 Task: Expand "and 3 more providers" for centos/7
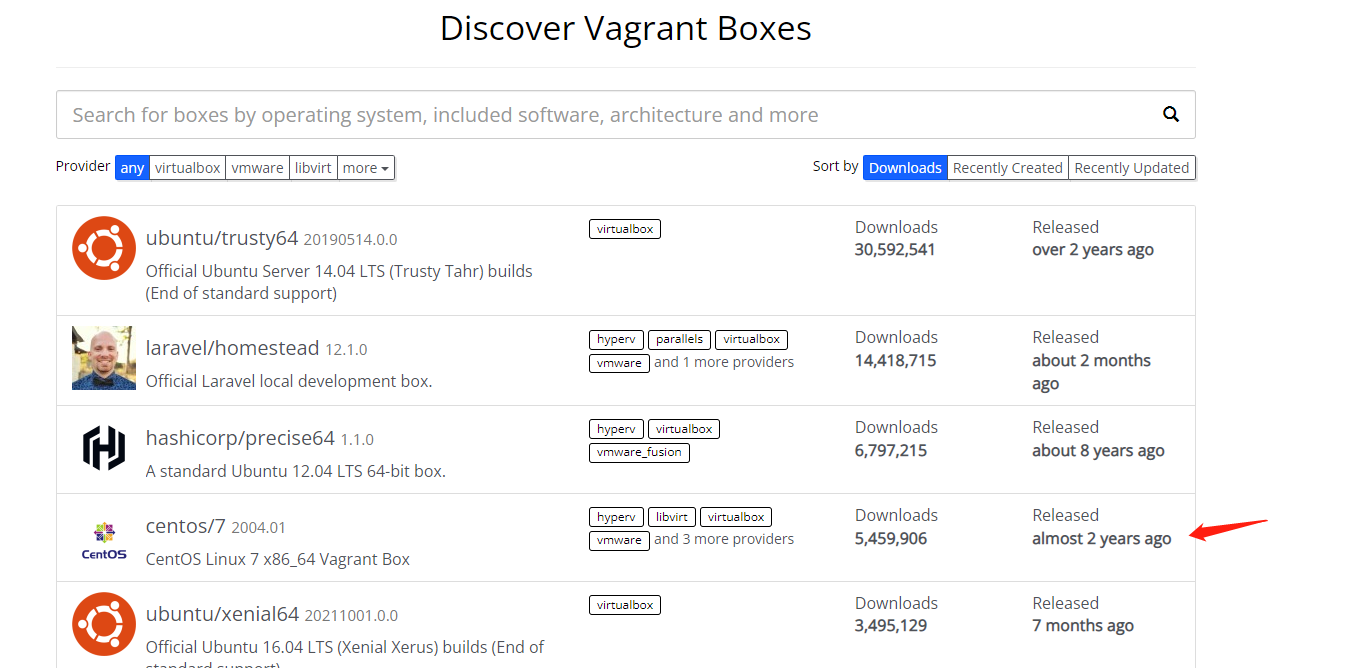pos(723,538)
